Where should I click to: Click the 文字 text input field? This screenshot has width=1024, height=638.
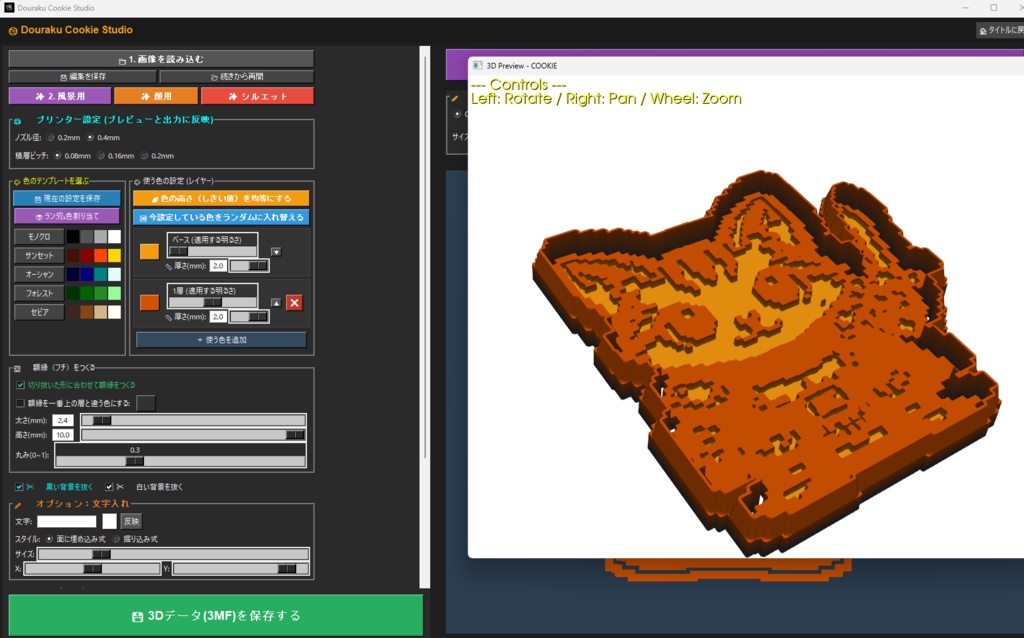click(x=67, y=521)
